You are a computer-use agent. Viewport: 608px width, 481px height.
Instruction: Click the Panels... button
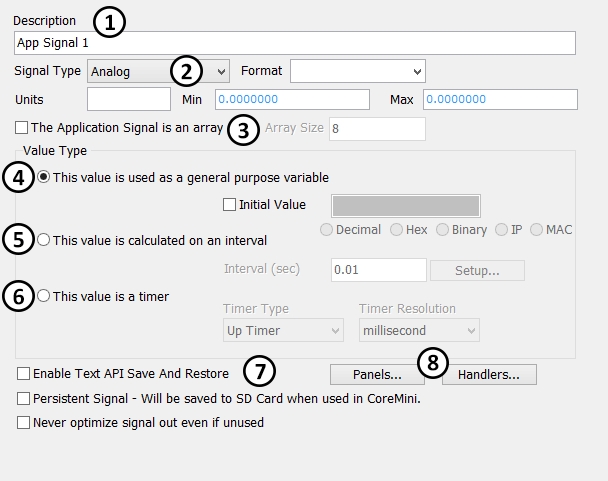376,375
